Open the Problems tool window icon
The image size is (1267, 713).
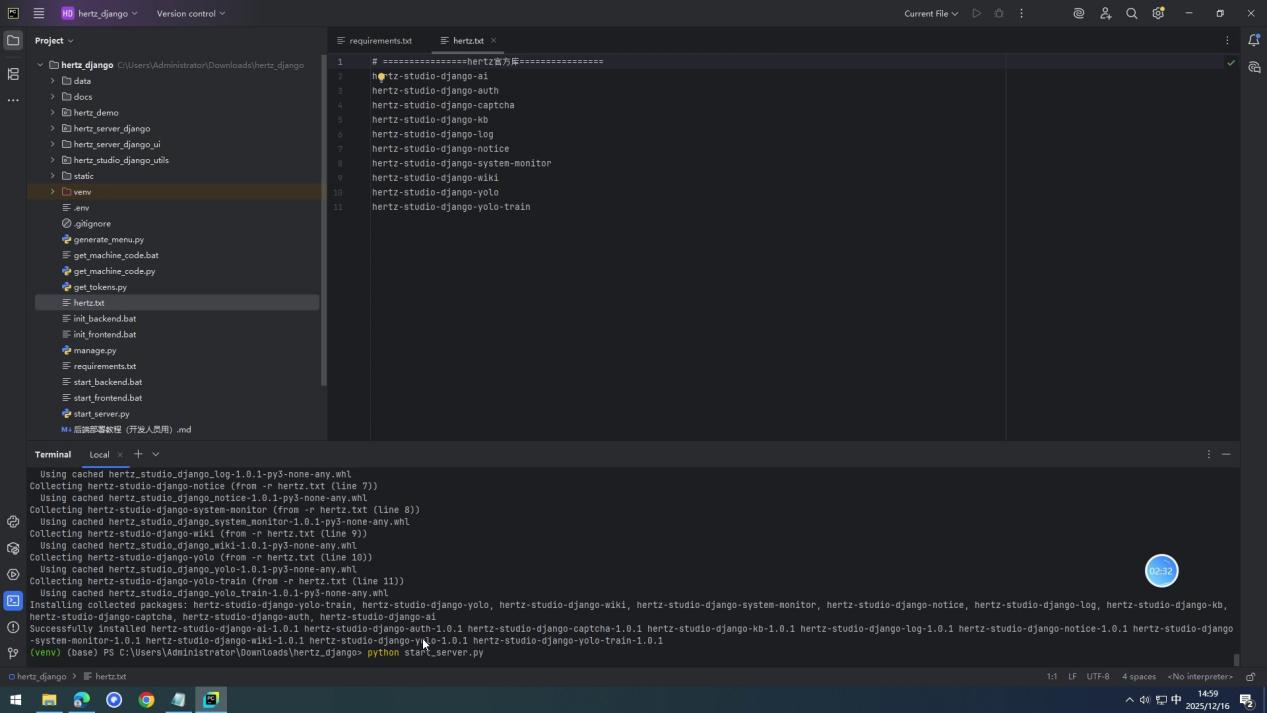(x=13, y=627)
